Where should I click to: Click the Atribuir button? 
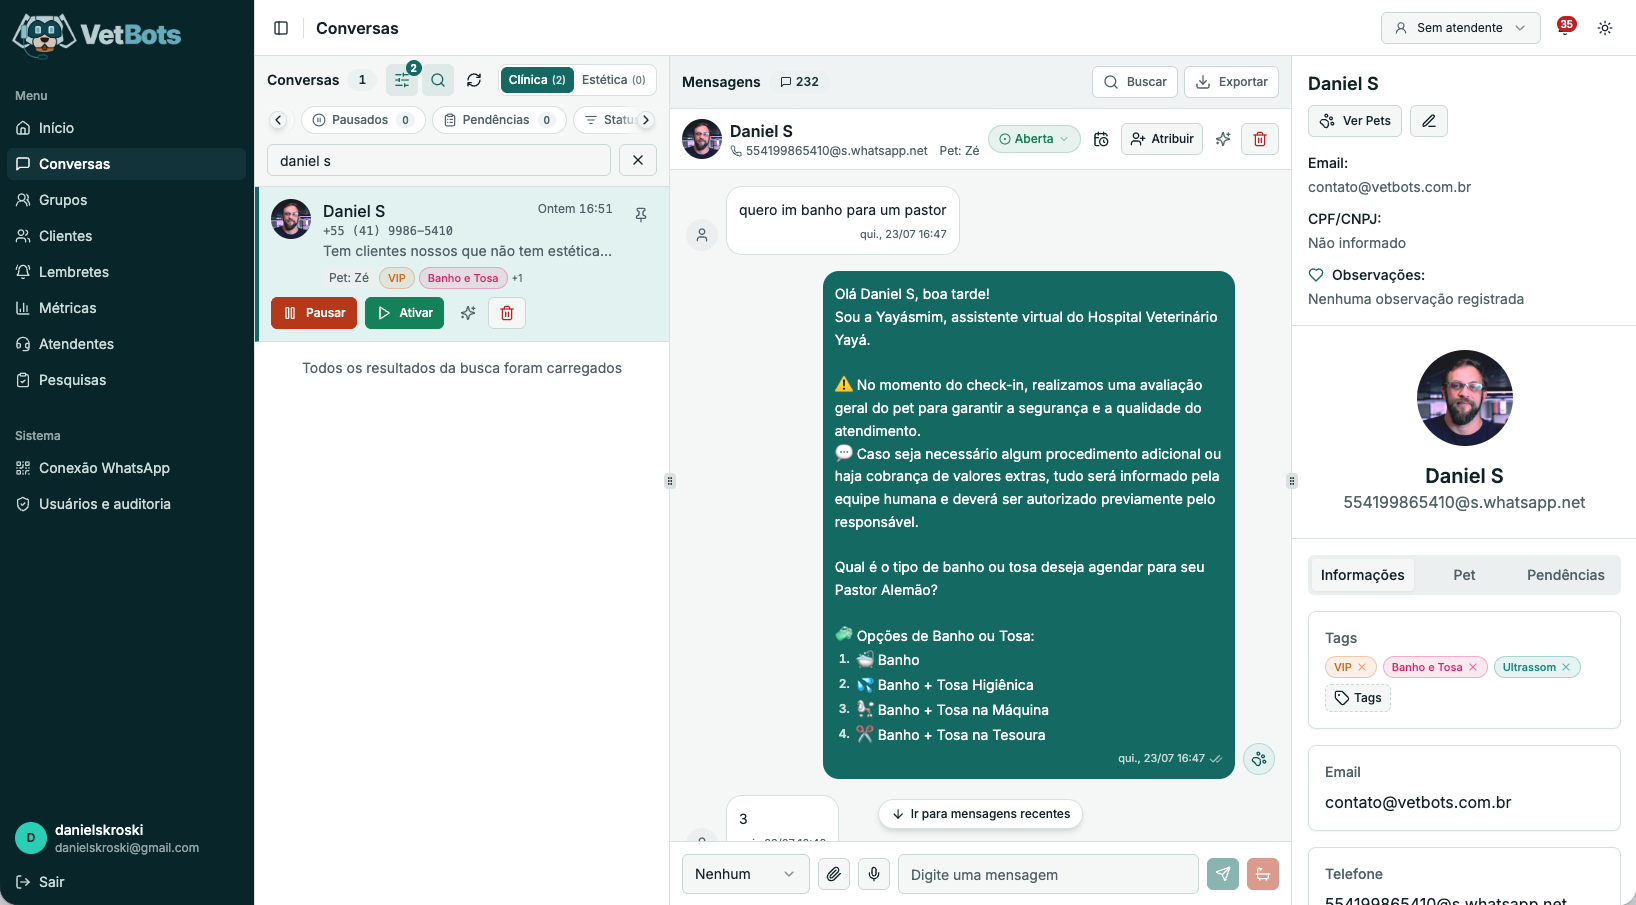point(1162,139)
